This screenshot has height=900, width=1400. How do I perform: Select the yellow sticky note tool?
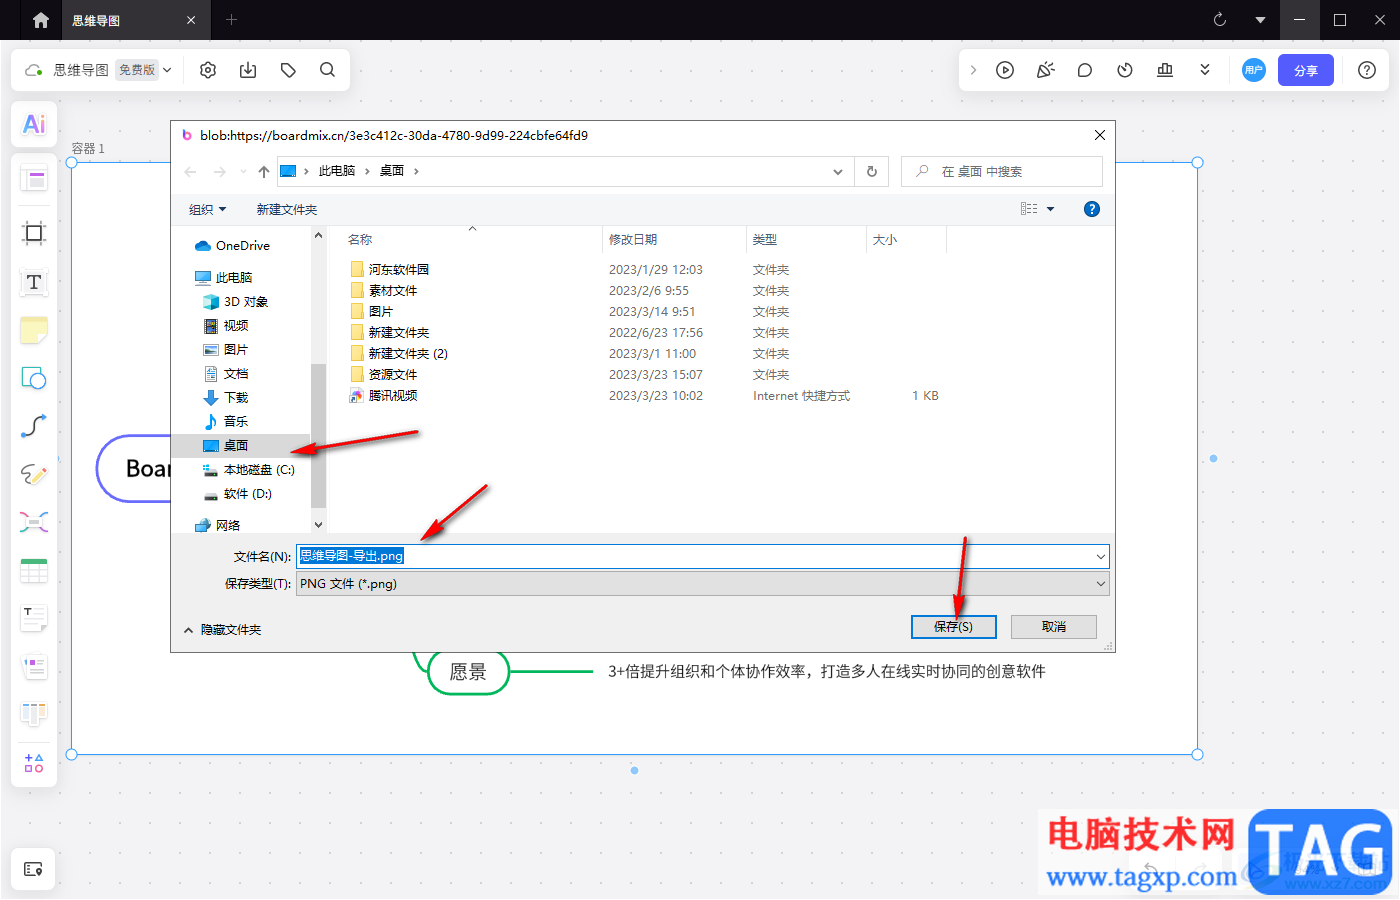coord(34,330)
